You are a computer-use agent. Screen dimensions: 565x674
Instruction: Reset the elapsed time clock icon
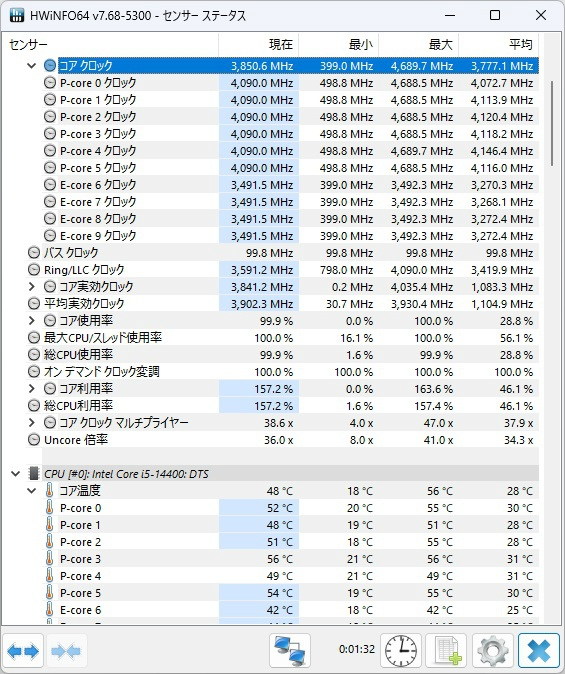click(401, 651)
